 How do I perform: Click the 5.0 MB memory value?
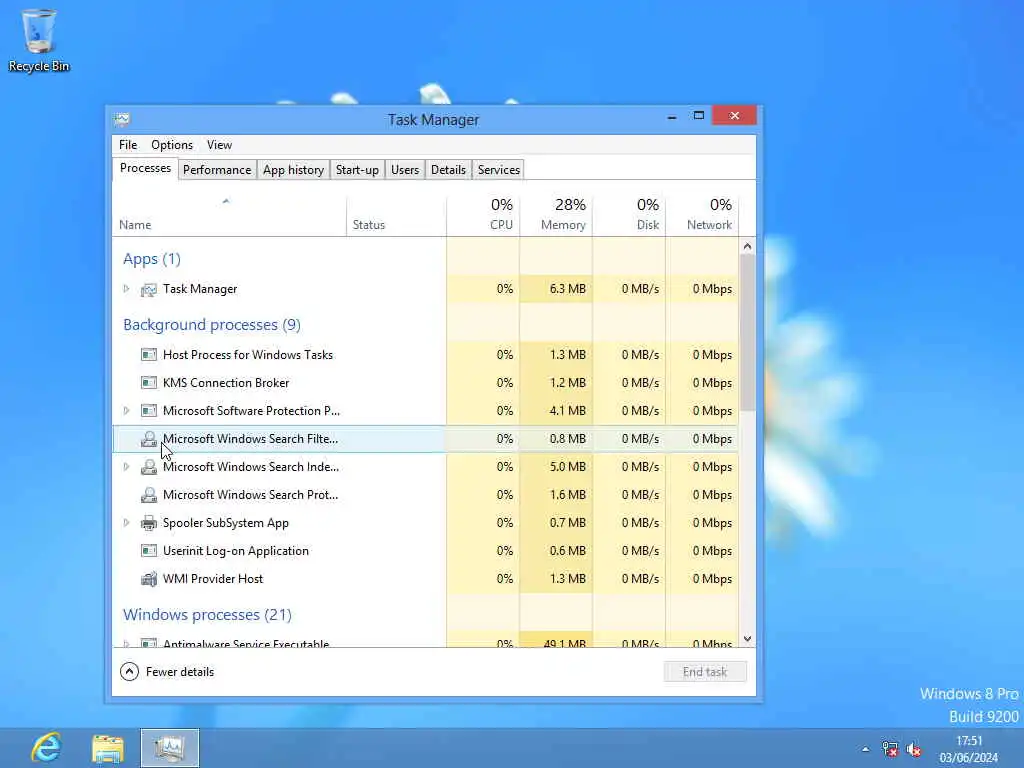(x=568, y=467)
